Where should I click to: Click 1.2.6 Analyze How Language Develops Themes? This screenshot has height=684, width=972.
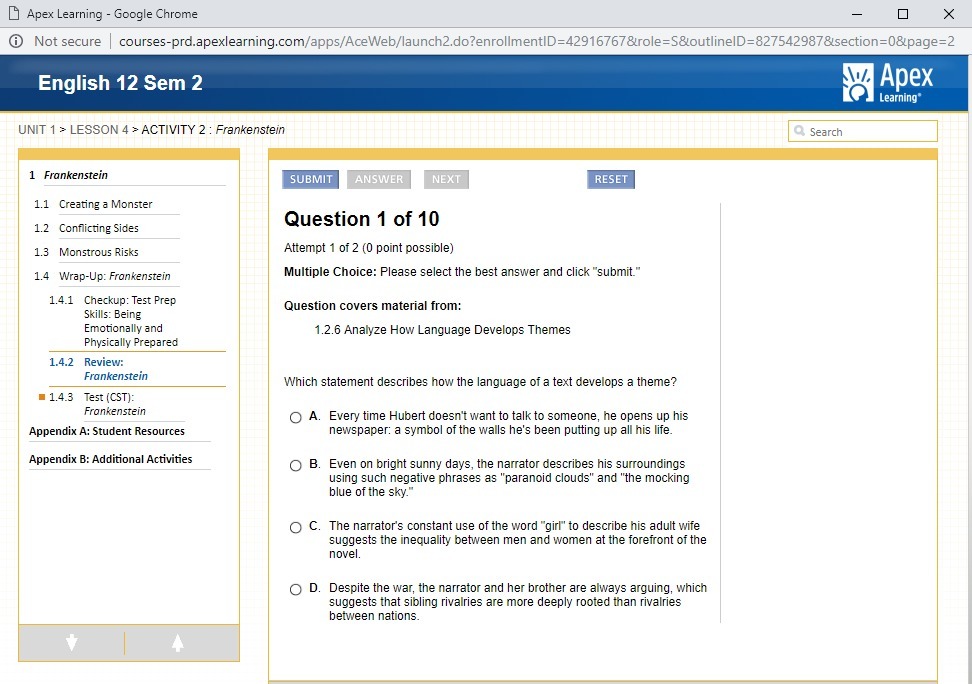click(442, 330)
